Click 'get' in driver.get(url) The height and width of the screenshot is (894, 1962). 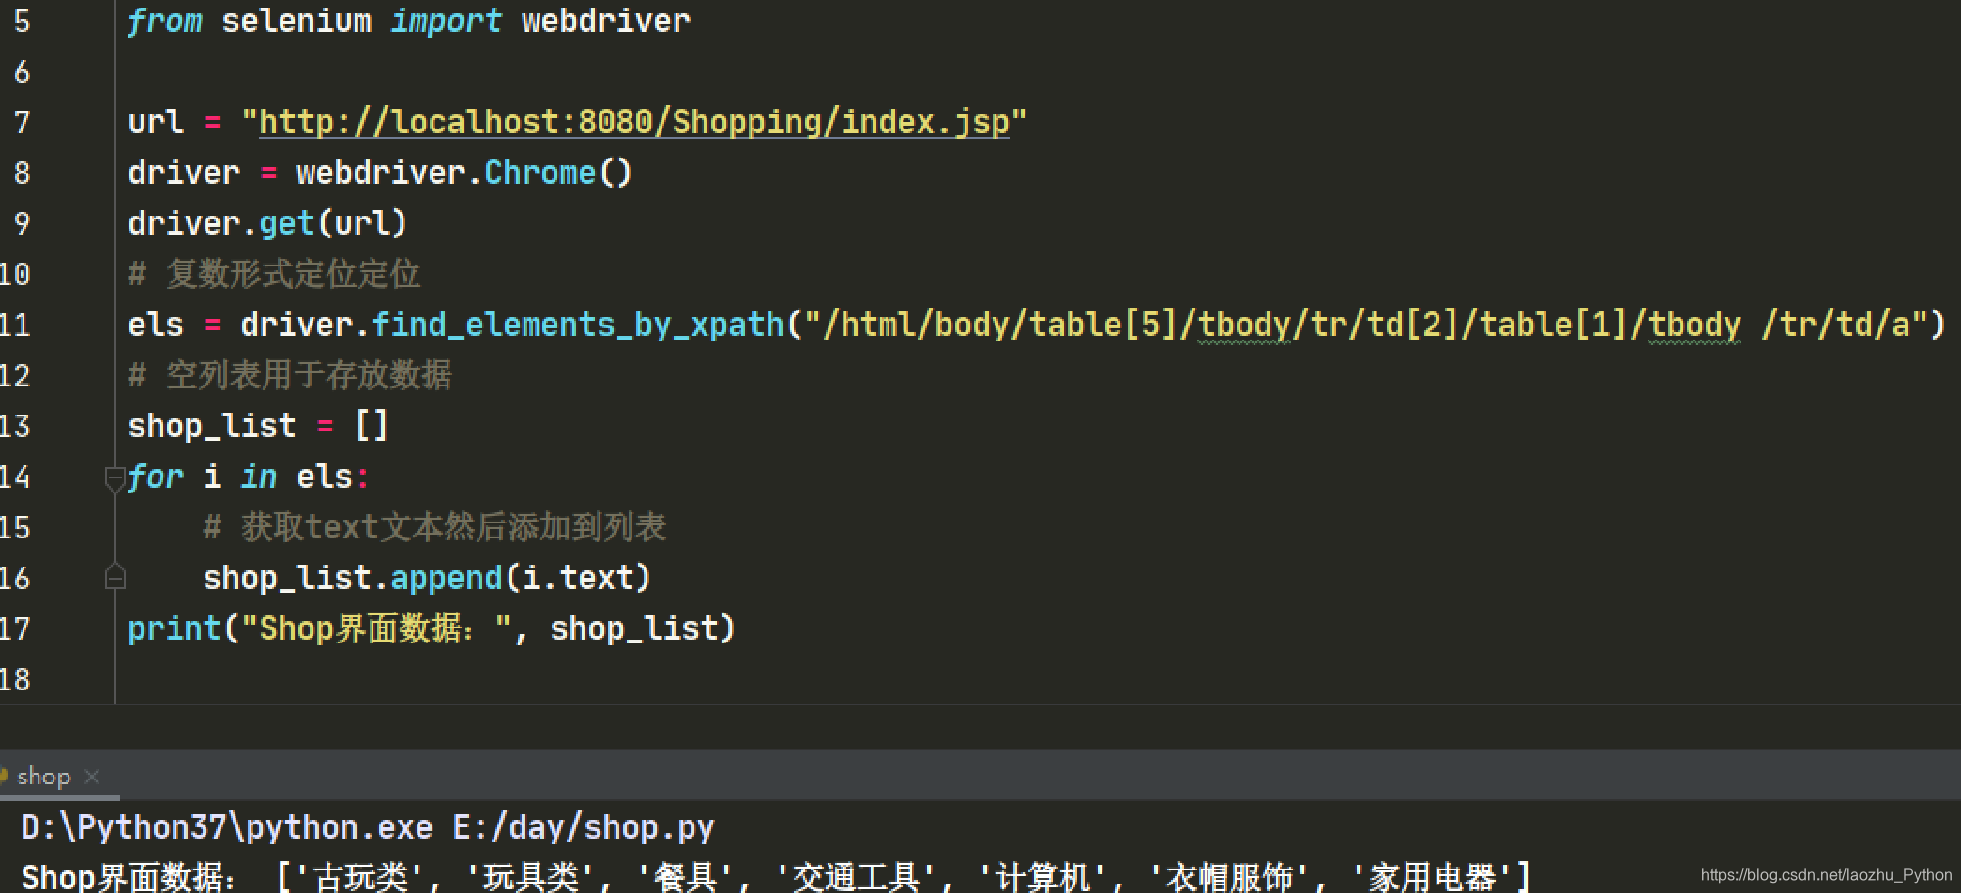point(287,224)
